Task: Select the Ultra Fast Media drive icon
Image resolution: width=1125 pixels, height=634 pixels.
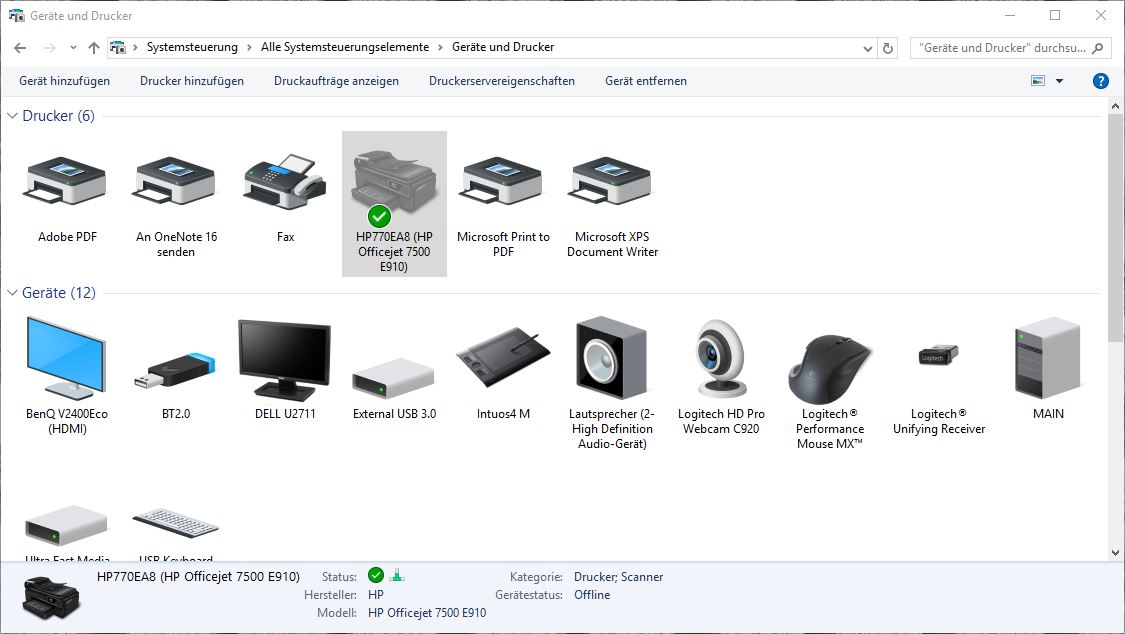Action: tap(67, 526)
